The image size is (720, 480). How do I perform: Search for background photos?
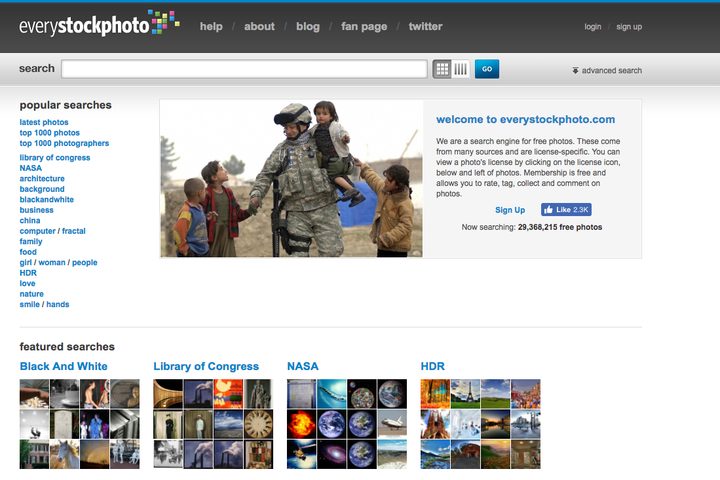pos(42,189)
